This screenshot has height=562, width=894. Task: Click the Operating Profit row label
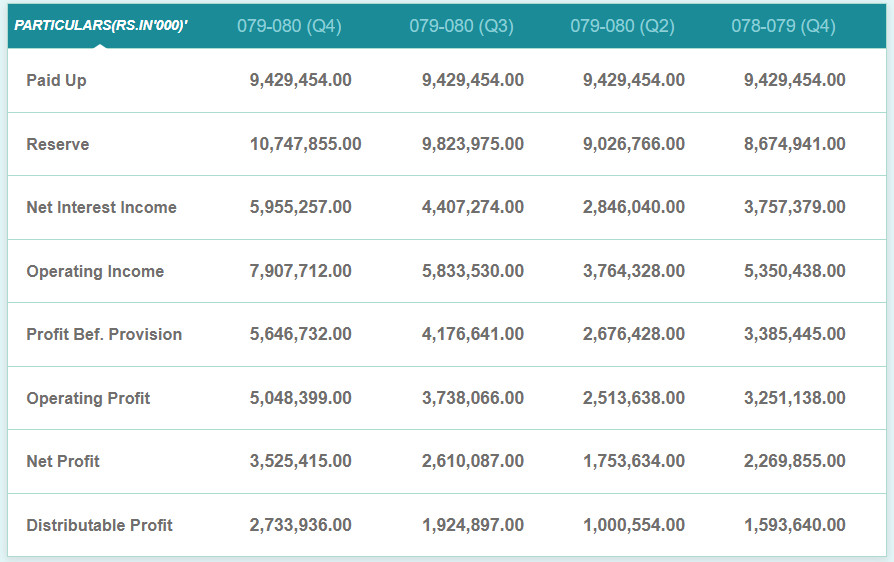coord(88,398)
